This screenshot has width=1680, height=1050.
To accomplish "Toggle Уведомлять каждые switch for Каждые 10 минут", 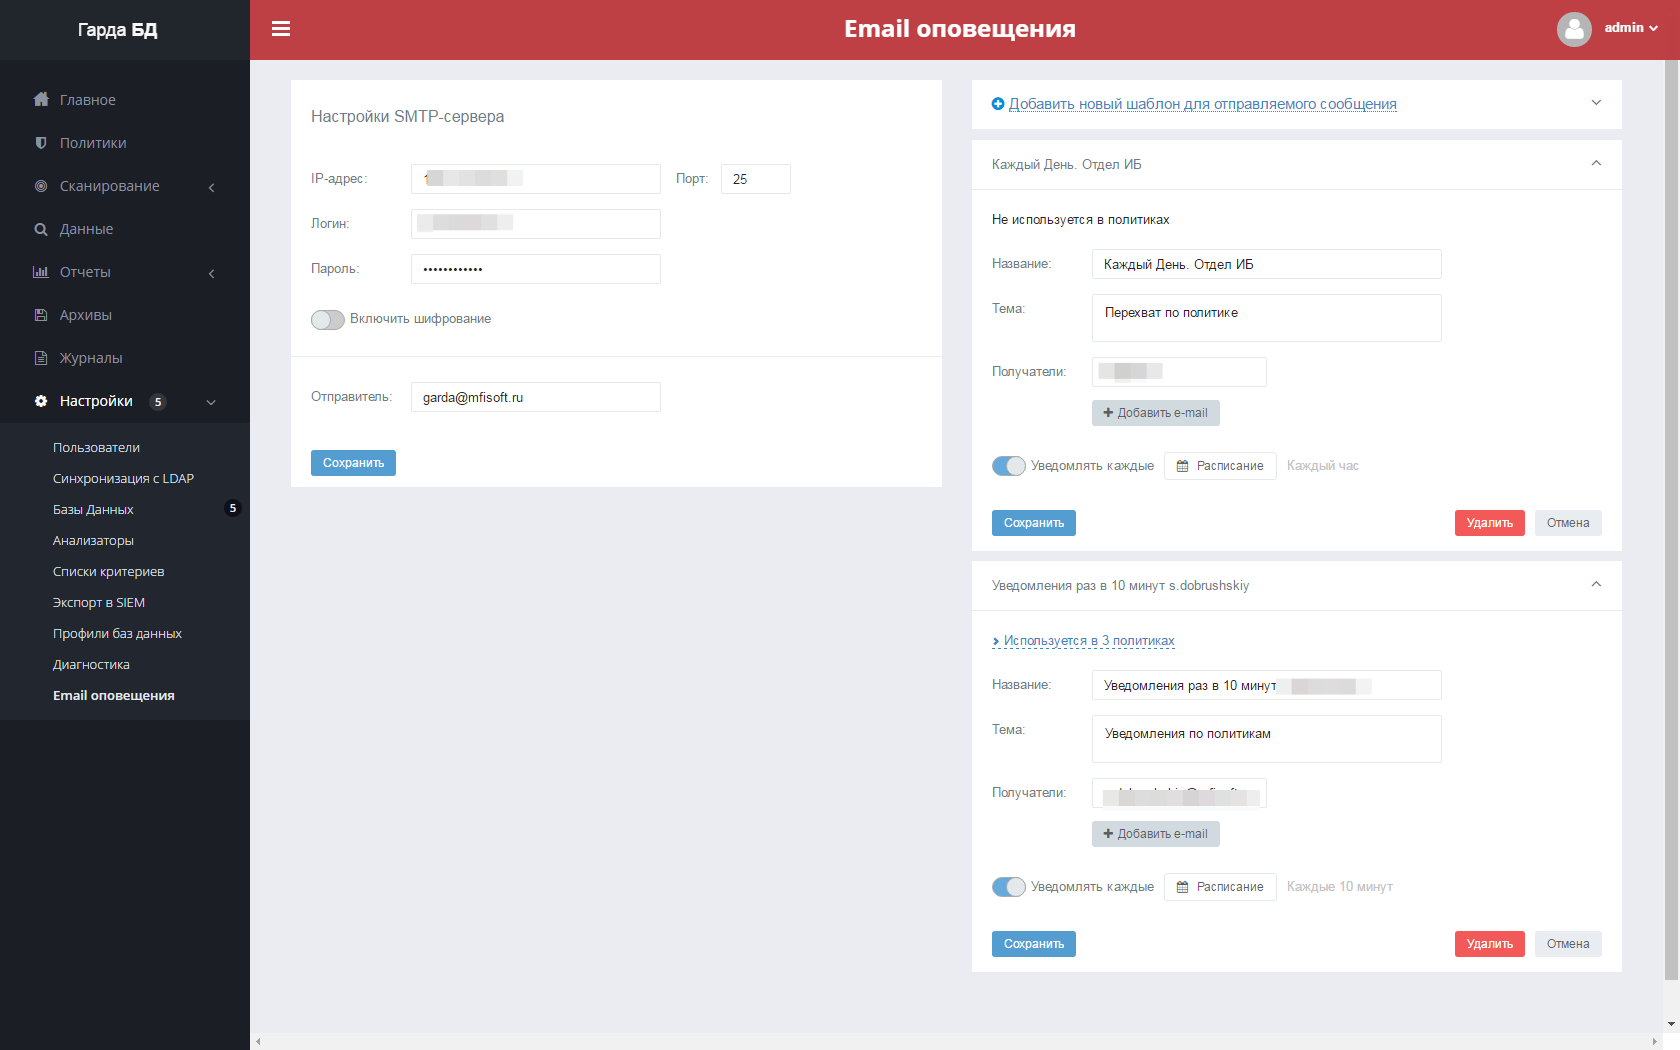I will 1009,887.
